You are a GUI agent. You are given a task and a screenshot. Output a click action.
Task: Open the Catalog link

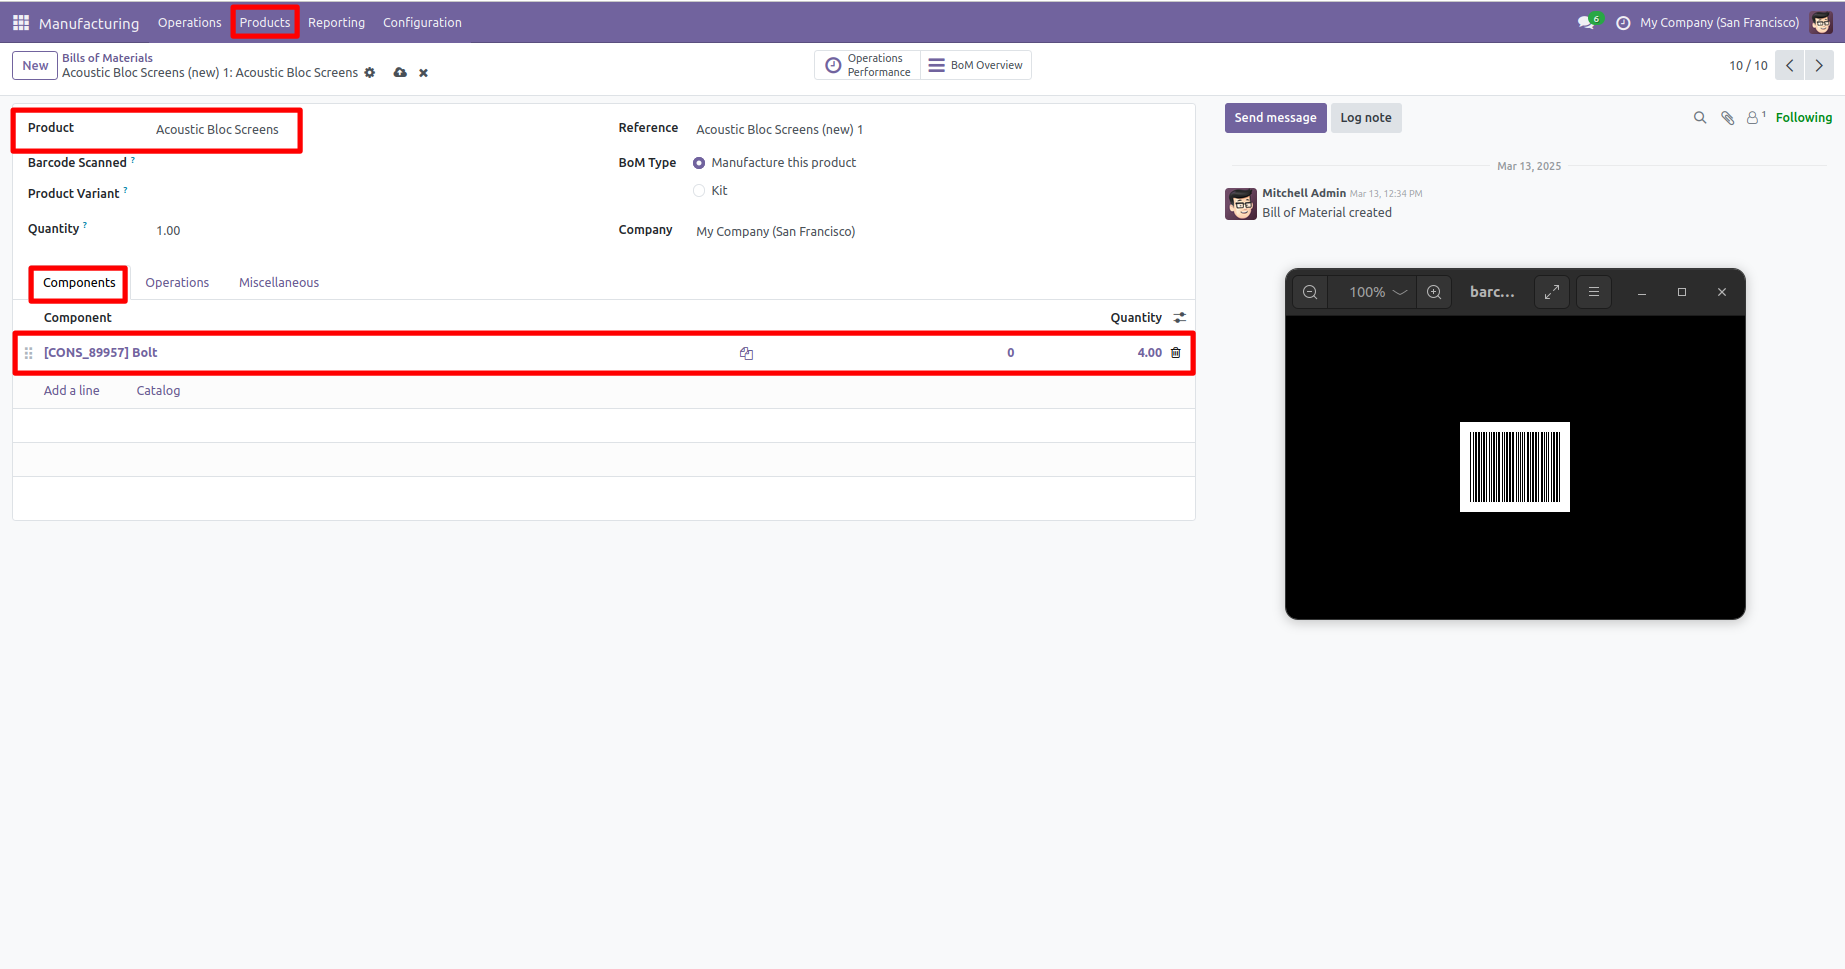(158, 391)
